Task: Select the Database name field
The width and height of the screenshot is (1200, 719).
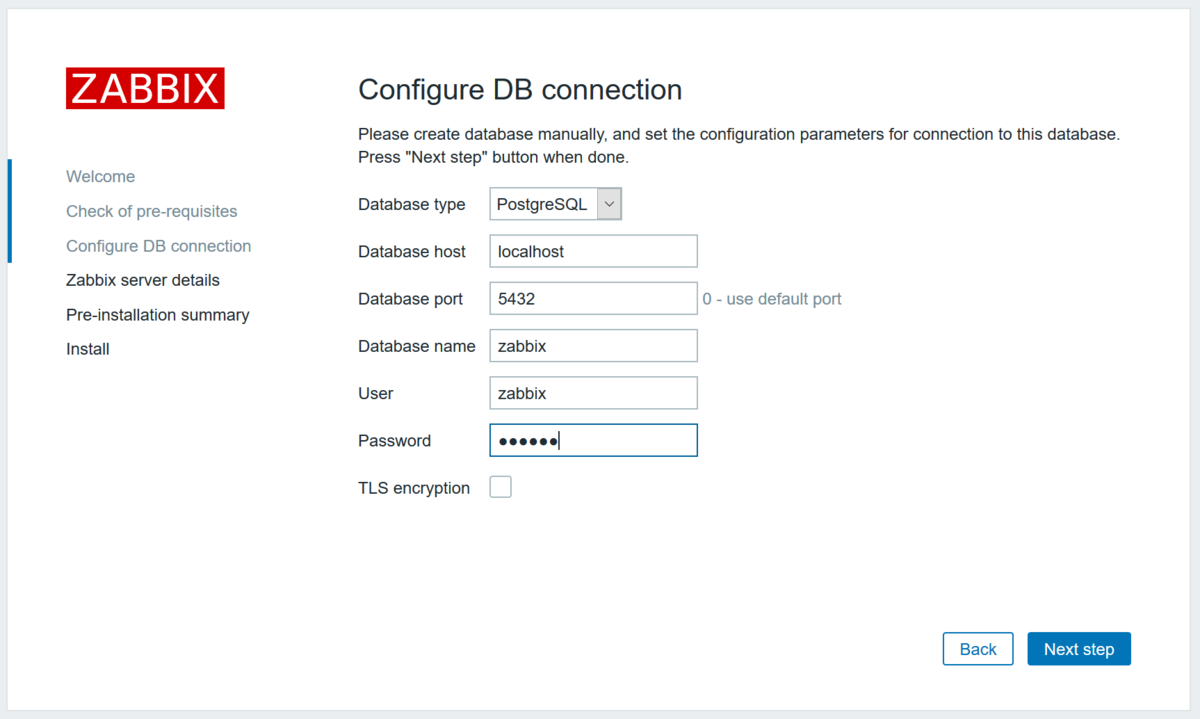Action: click(x=592, y=345)
